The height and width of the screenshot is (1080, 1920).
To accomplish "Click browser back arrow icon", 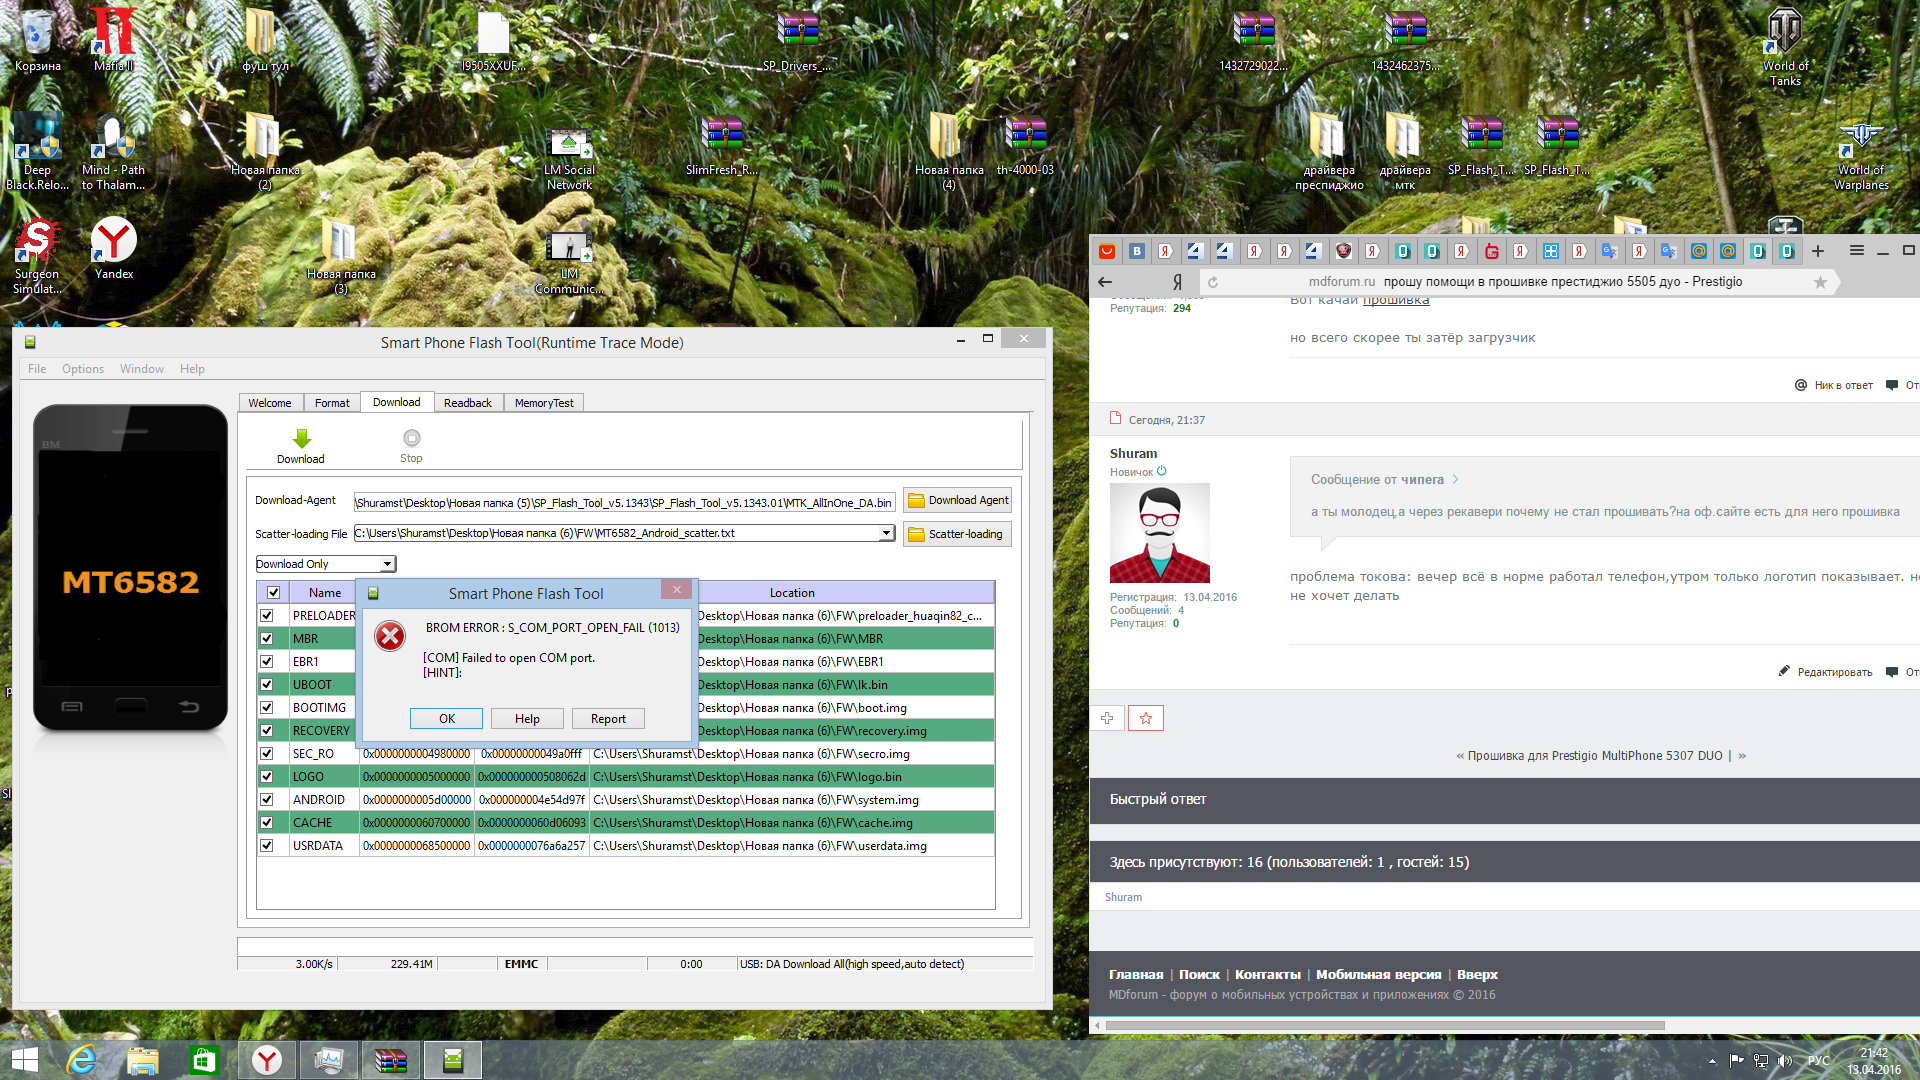I will (x=1105, y=282).
